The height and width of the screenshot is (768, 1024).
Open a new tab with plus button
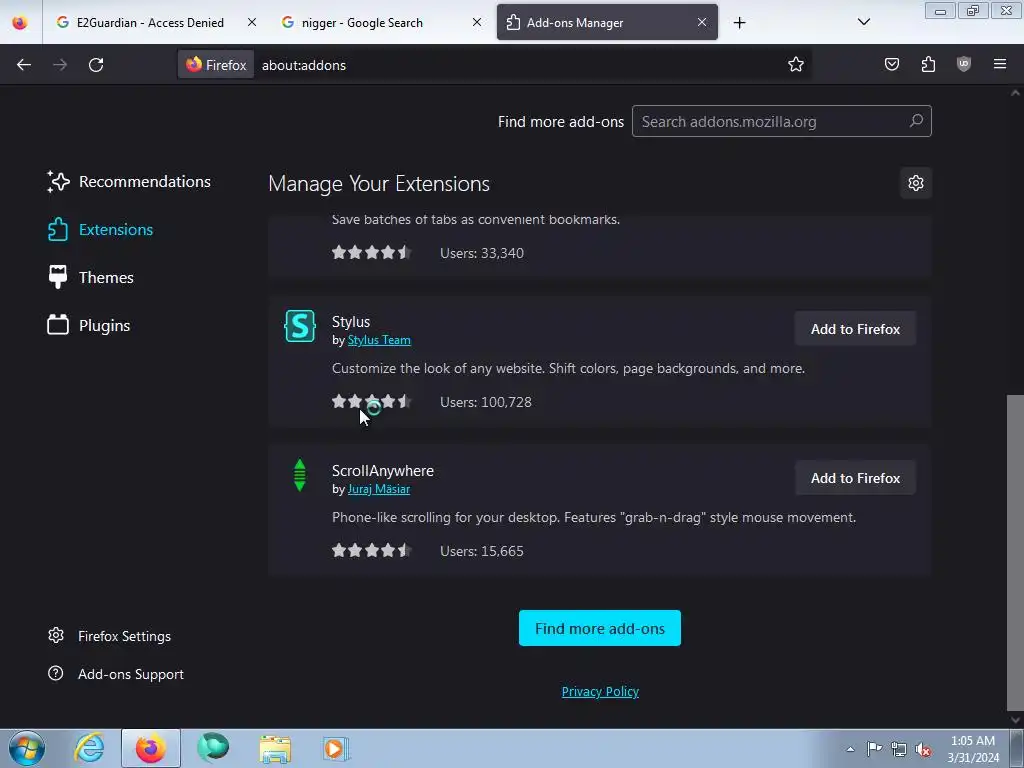click(739, 23)
